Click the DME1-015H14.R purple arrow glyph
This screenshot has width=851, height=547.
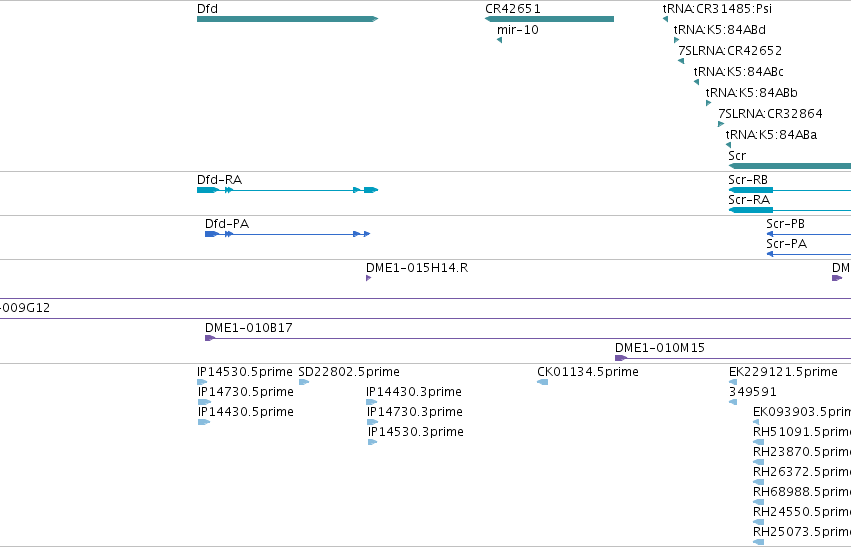369,278
